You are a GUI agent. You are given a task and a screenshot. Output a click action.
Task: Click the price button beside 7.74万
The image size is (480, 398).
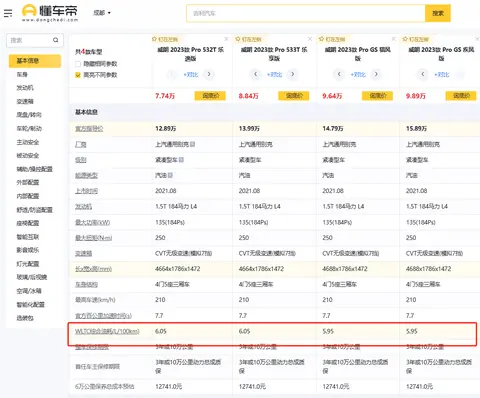(x=210, y=96)
